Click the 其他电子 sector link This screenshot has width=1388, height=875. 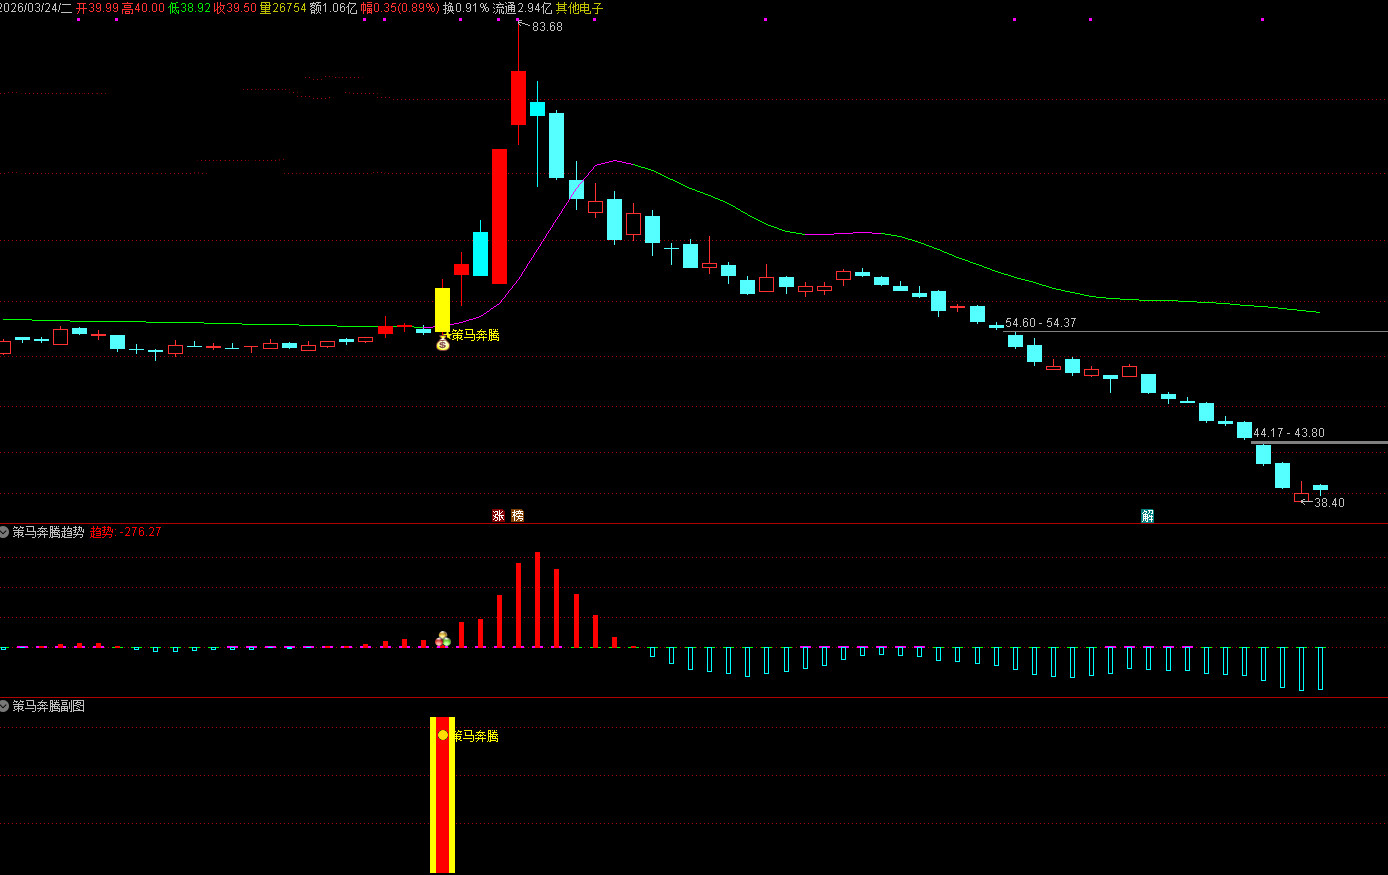[579, 8]
